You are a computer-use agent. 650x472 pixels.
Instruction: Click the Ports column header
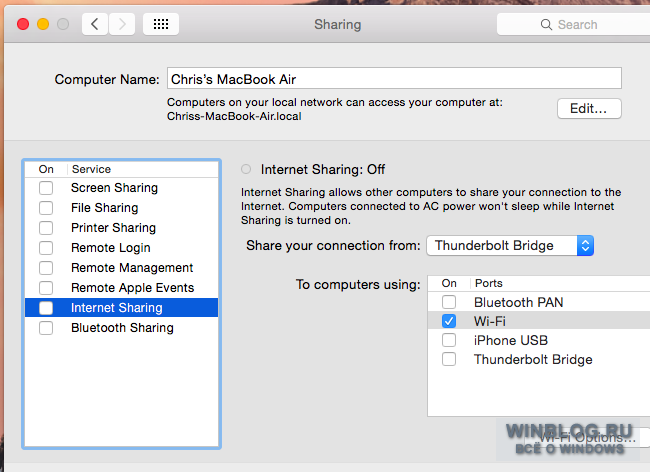(x=489, y=283)
